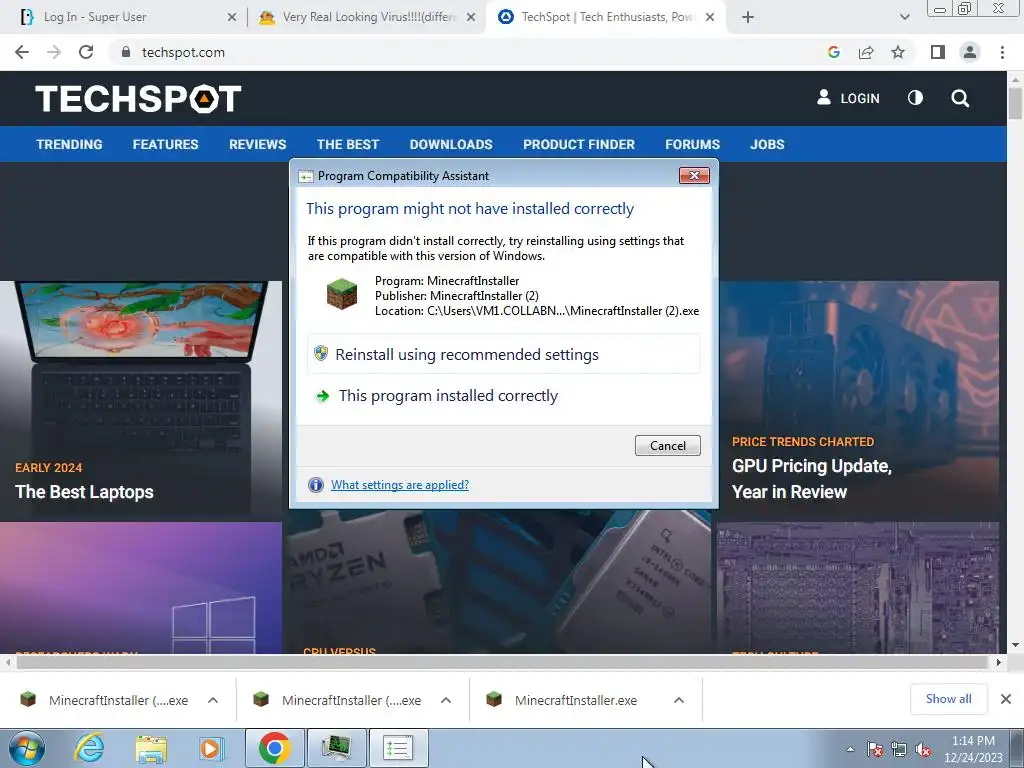Open the FORUMS menu
Screen dimensions: 1024x768
pos(692,144)
